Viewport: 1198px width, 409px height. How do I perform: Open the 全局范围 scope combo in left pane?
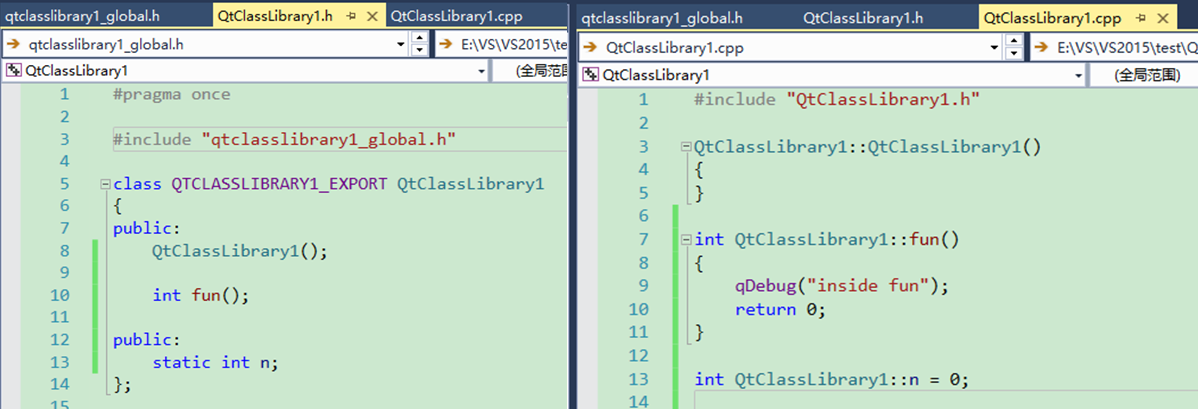(x=531, y=71)
